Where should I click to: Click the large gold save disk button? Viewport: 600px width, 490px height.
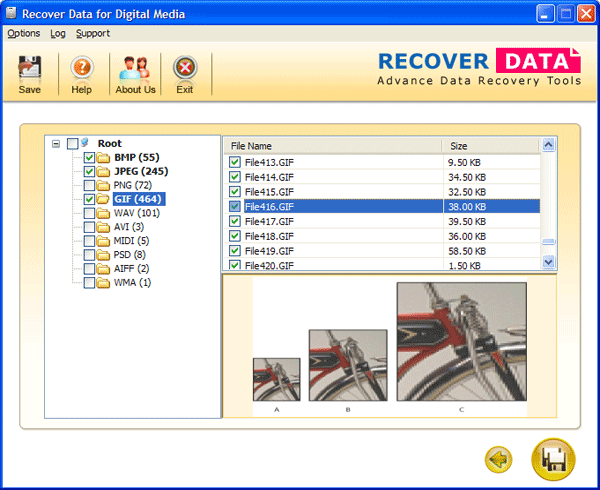click(x=553, y=460)
